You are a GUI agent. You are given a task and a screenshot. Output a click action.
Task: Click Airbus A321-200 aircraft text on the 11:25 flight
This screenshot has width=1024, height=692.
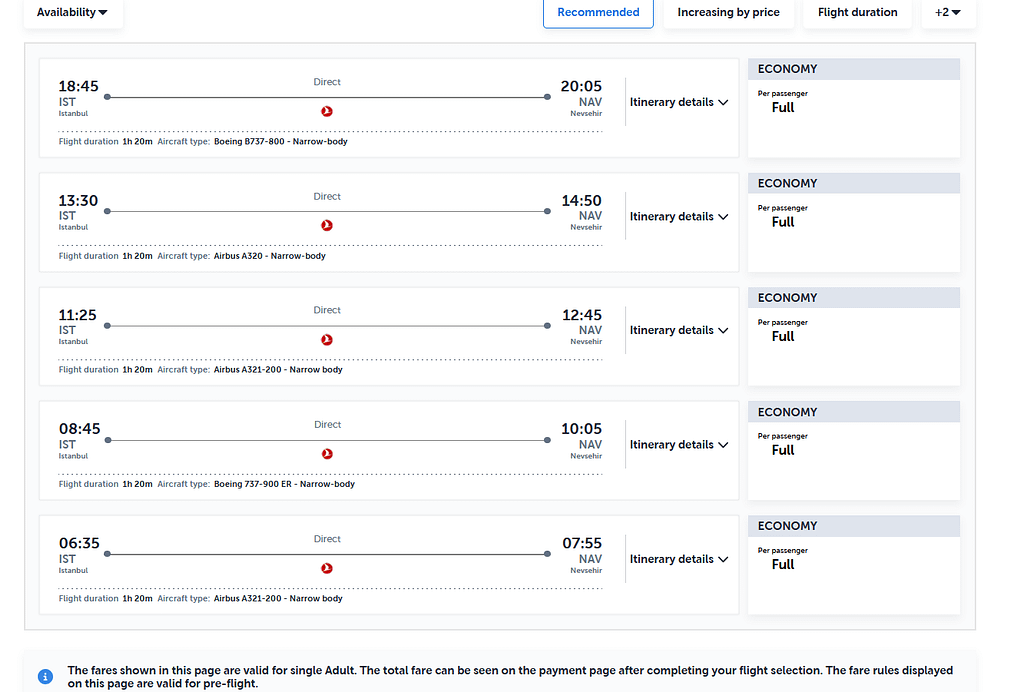(278, 370)
